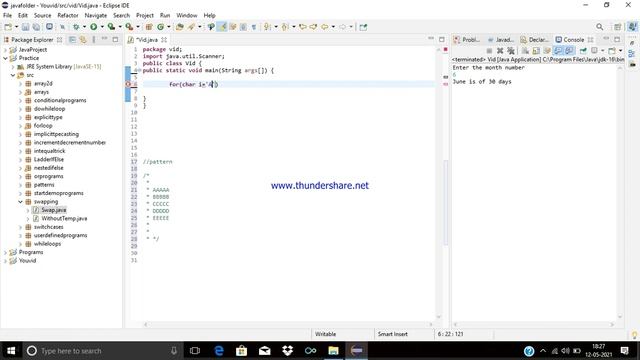640x360 pixels.
Task: Open Windows Start menu
Action: pyautogui.click(x=11, y=351)
